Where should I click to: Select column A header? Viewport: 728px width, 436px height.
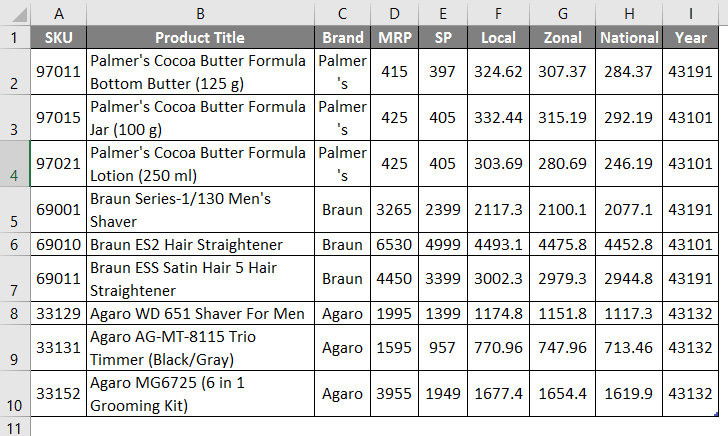(x=59, y=13)
